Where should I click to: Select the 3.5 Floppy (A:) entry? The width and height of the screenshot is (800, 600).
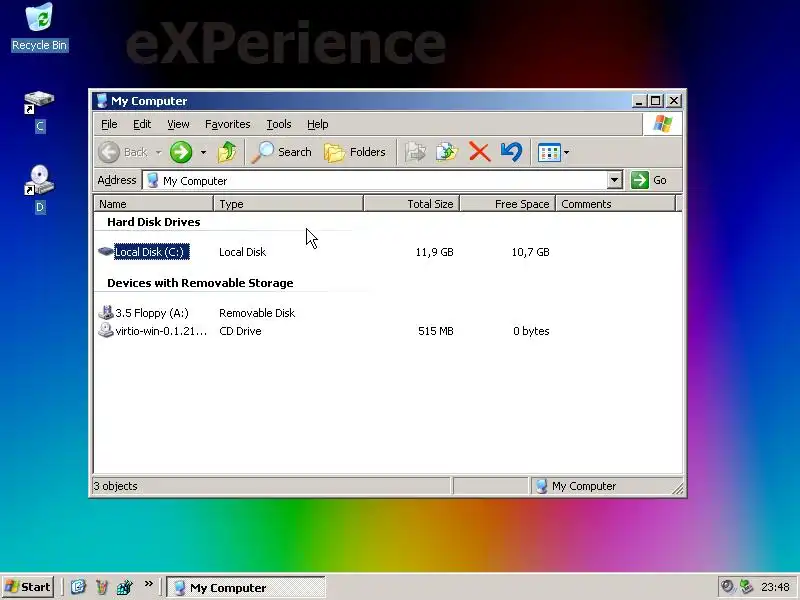(152, 313)
